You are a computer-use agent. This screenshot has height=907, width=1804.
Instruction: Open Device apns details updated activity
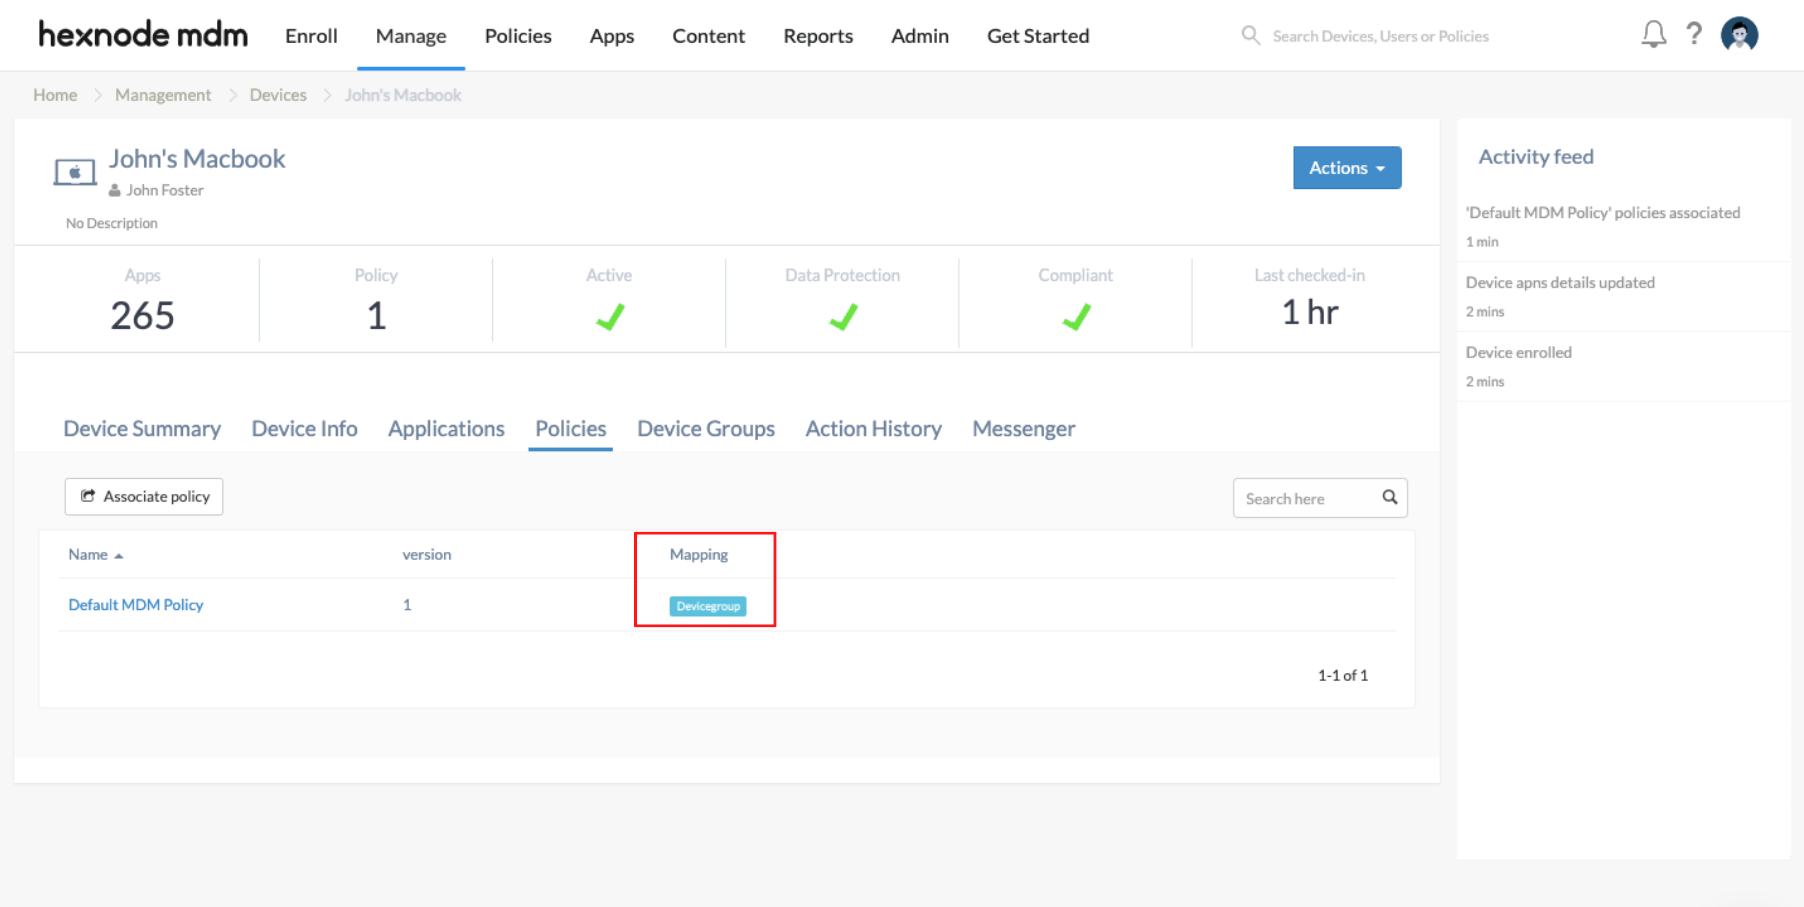[1560, 282]
